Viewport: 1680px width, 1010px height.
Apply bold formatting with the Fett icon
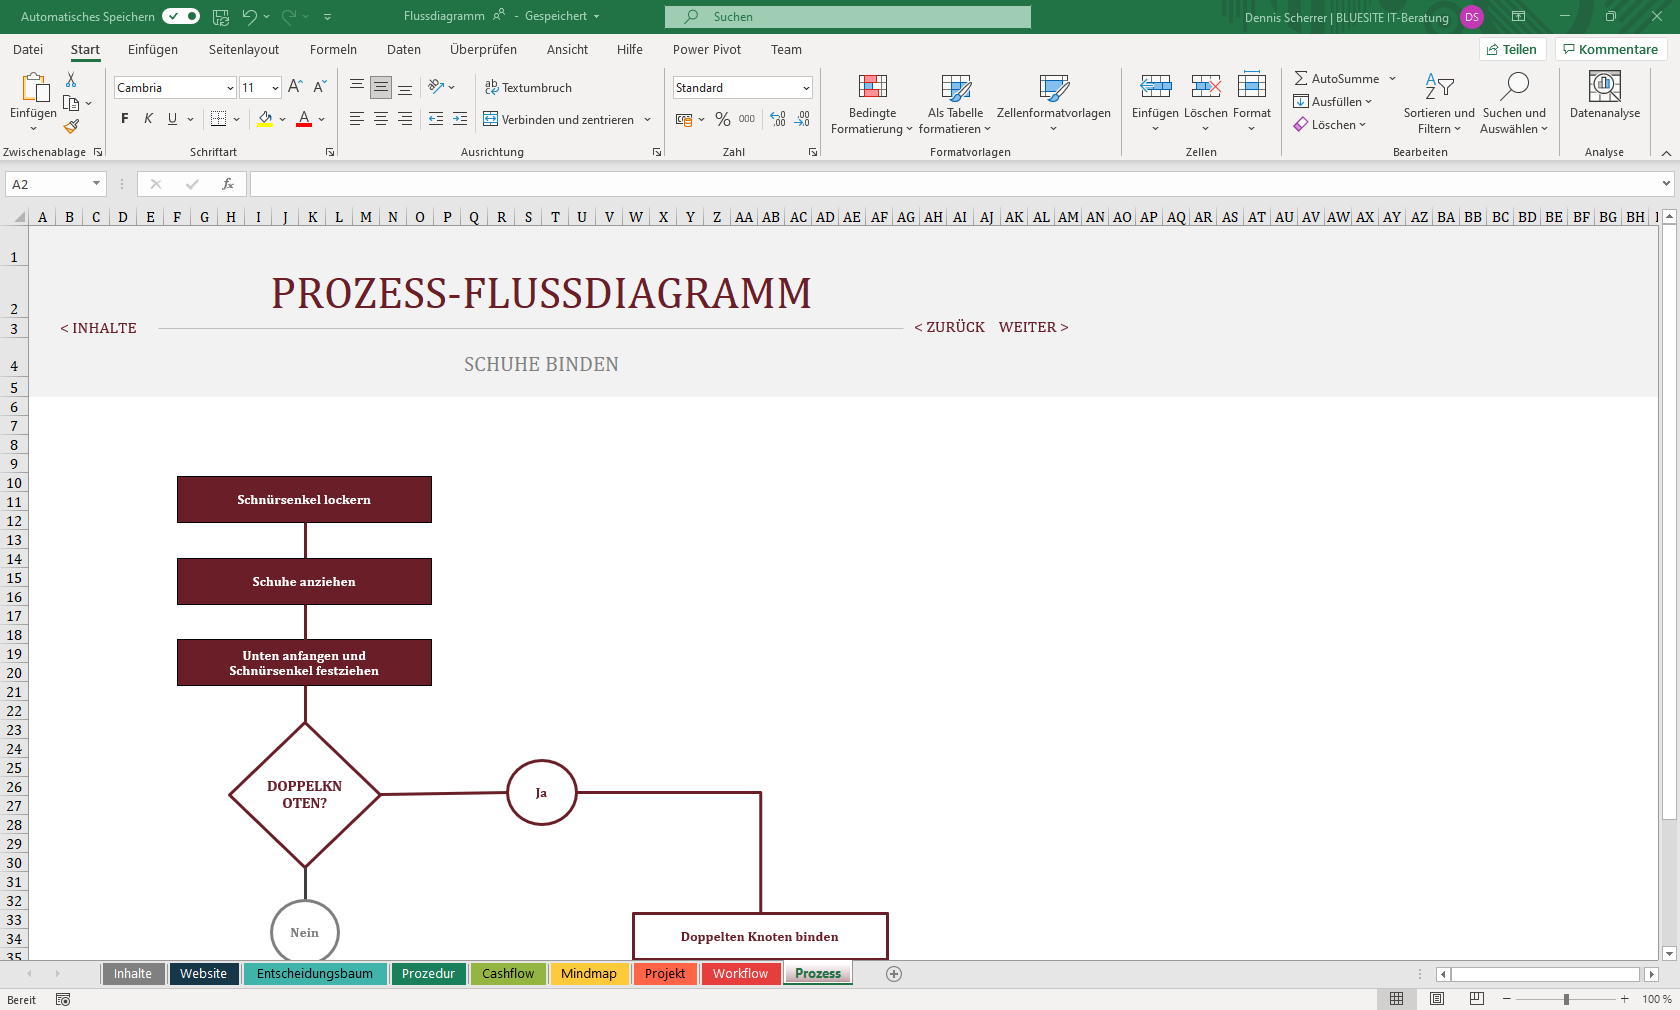click(124, 118)
